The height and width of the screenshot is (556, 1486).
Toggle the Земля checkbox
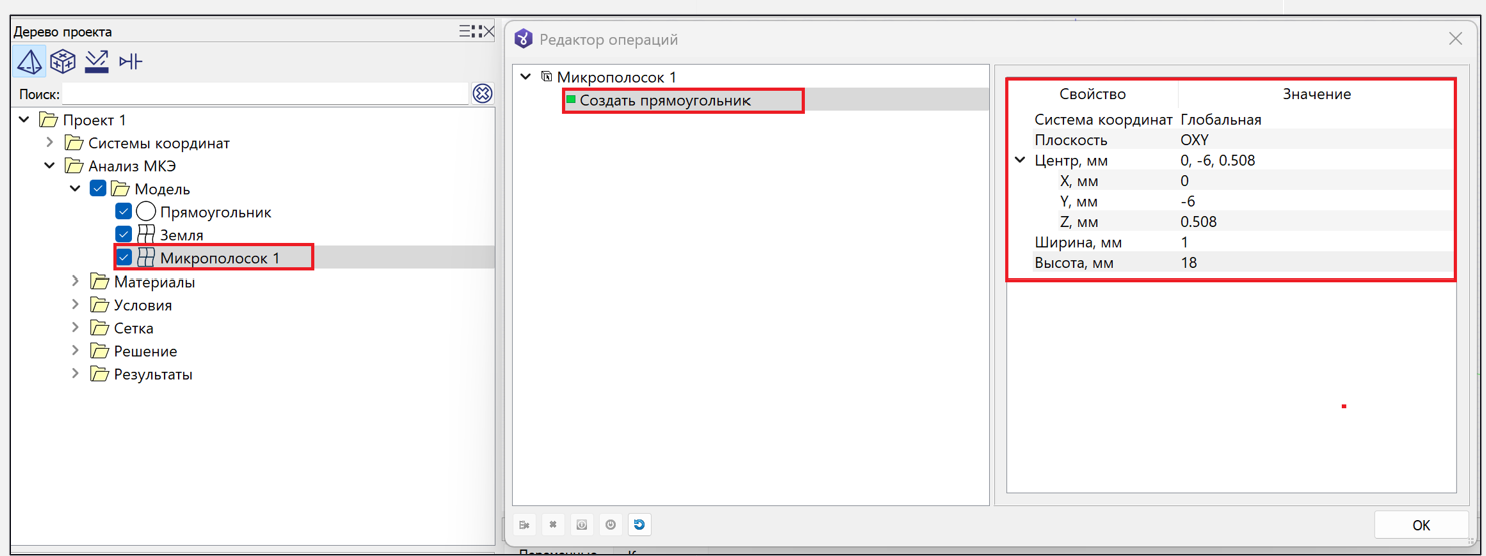123,235
